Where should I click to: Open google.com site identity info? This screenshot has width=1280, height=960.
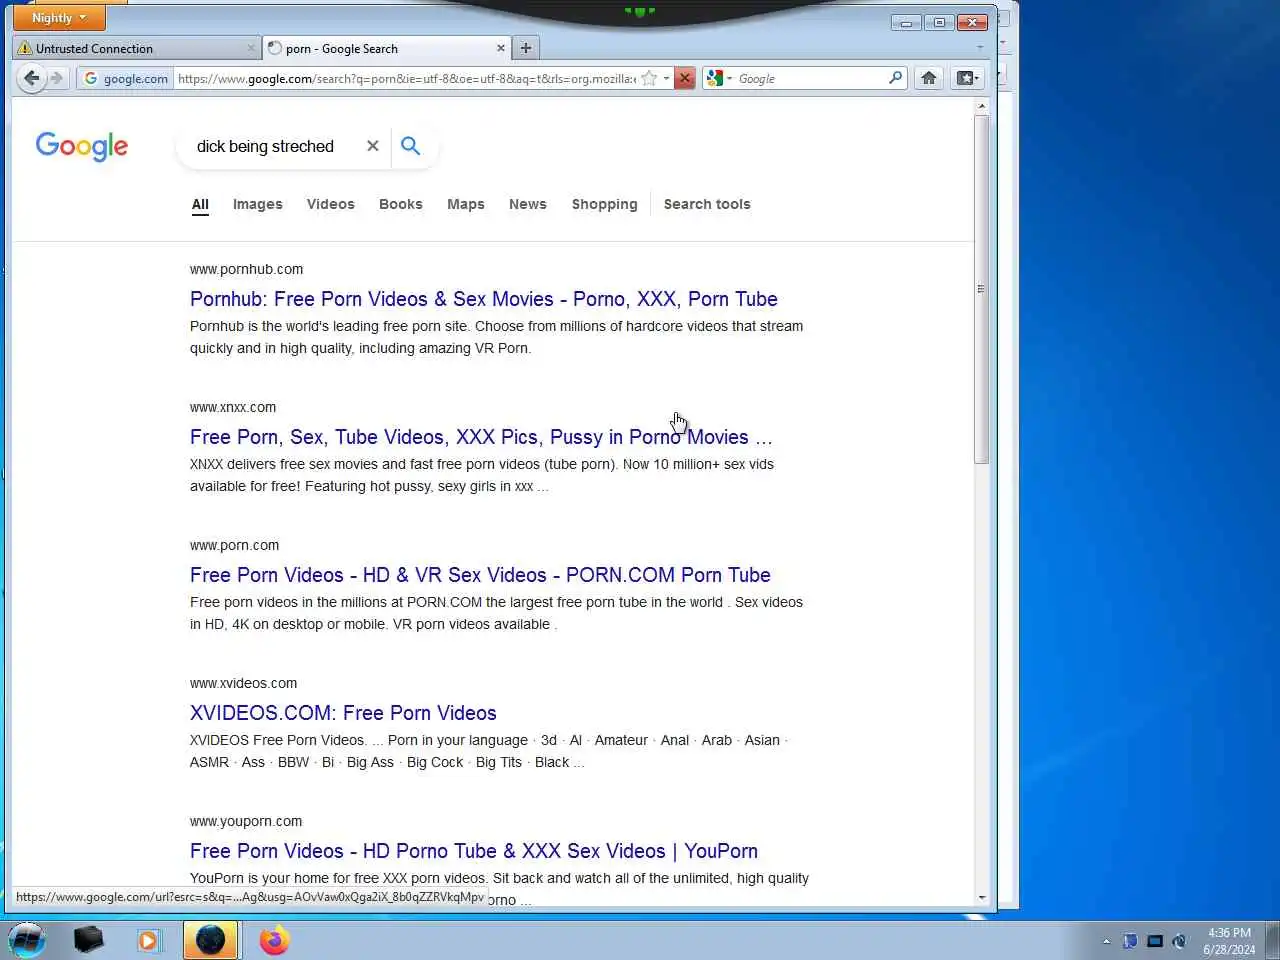(x=126, y=78)
